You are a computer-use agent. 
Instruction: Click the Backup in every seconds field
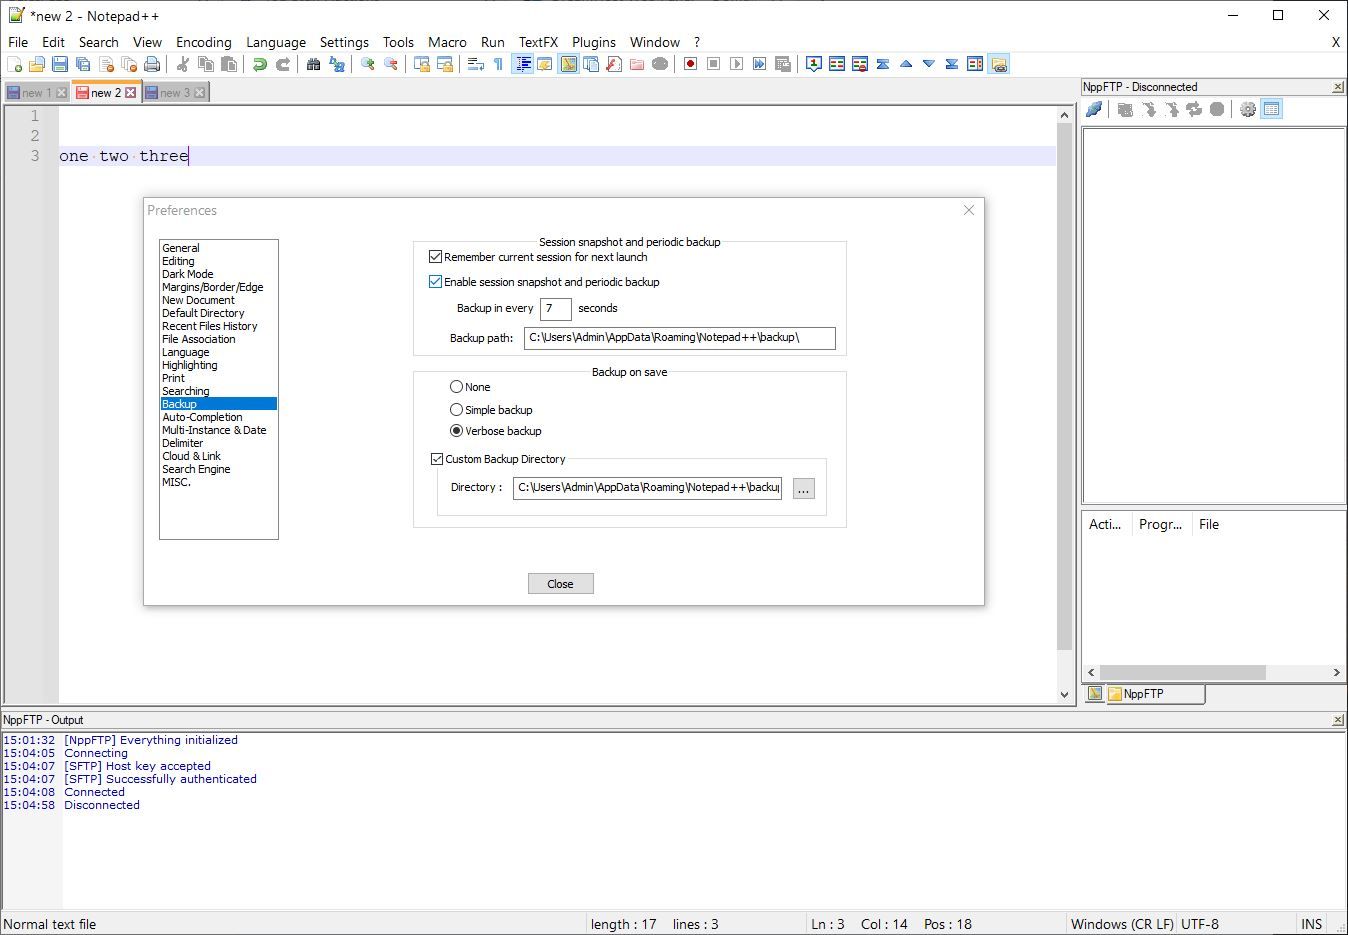point(555,309)
